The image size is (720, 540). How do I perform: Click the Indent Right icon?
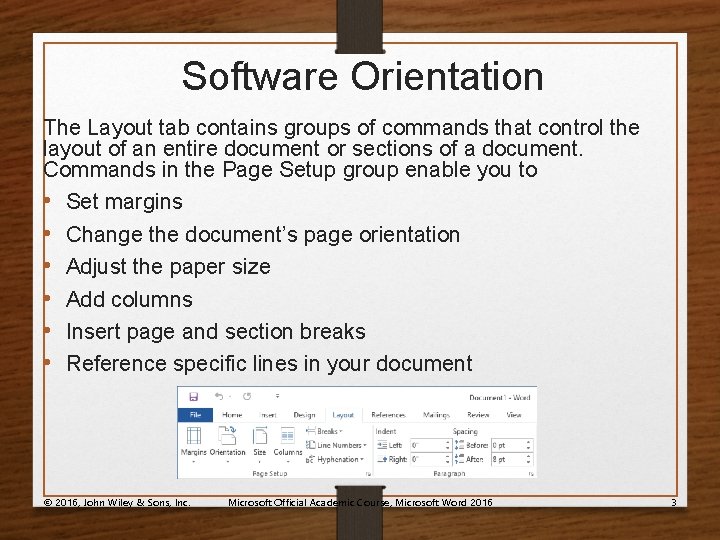(x=382, y=459)
